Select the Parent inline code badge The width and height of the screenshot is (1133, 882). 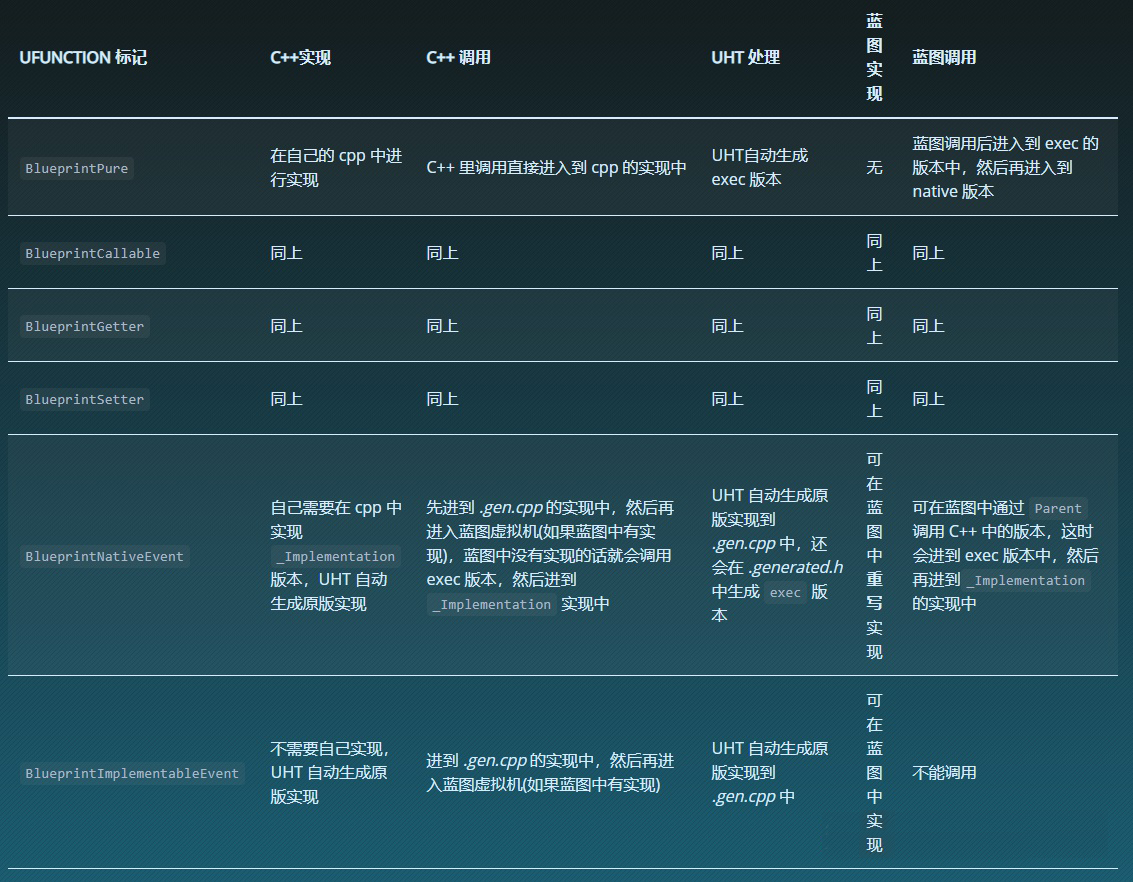1057,508
